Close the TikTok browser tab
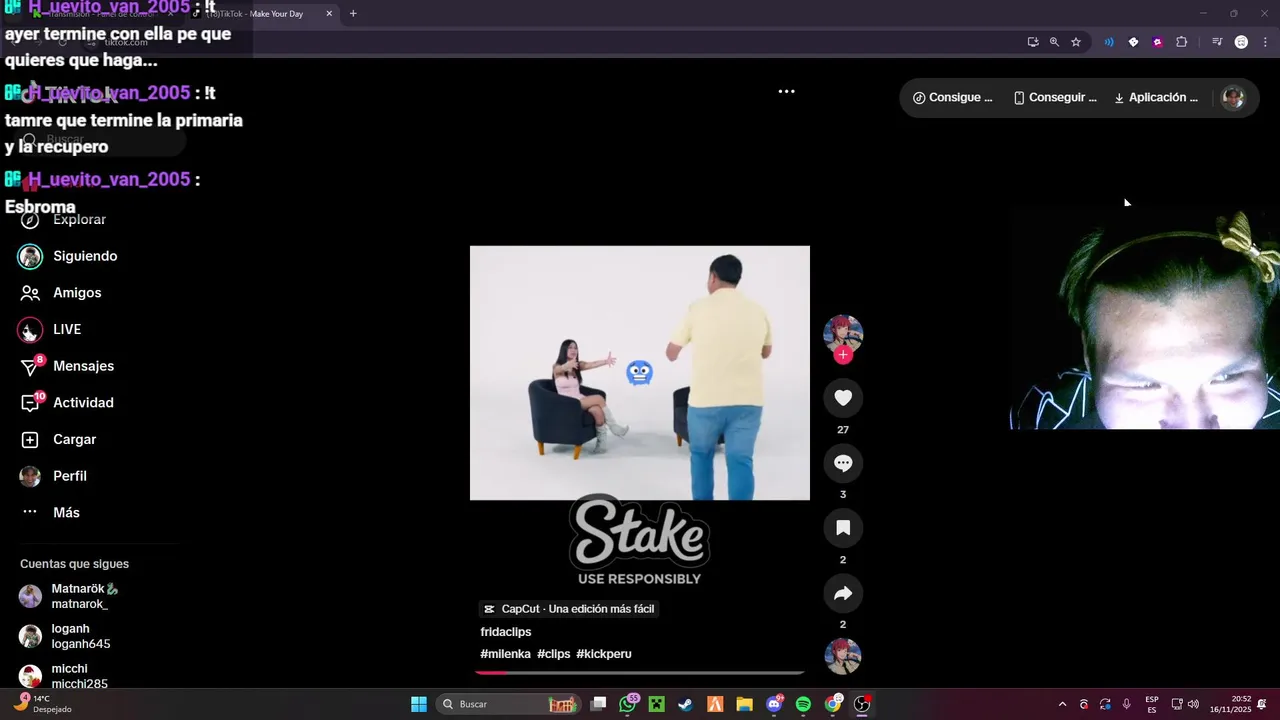This screenshot has height=720, width=1280. point(329,14)
